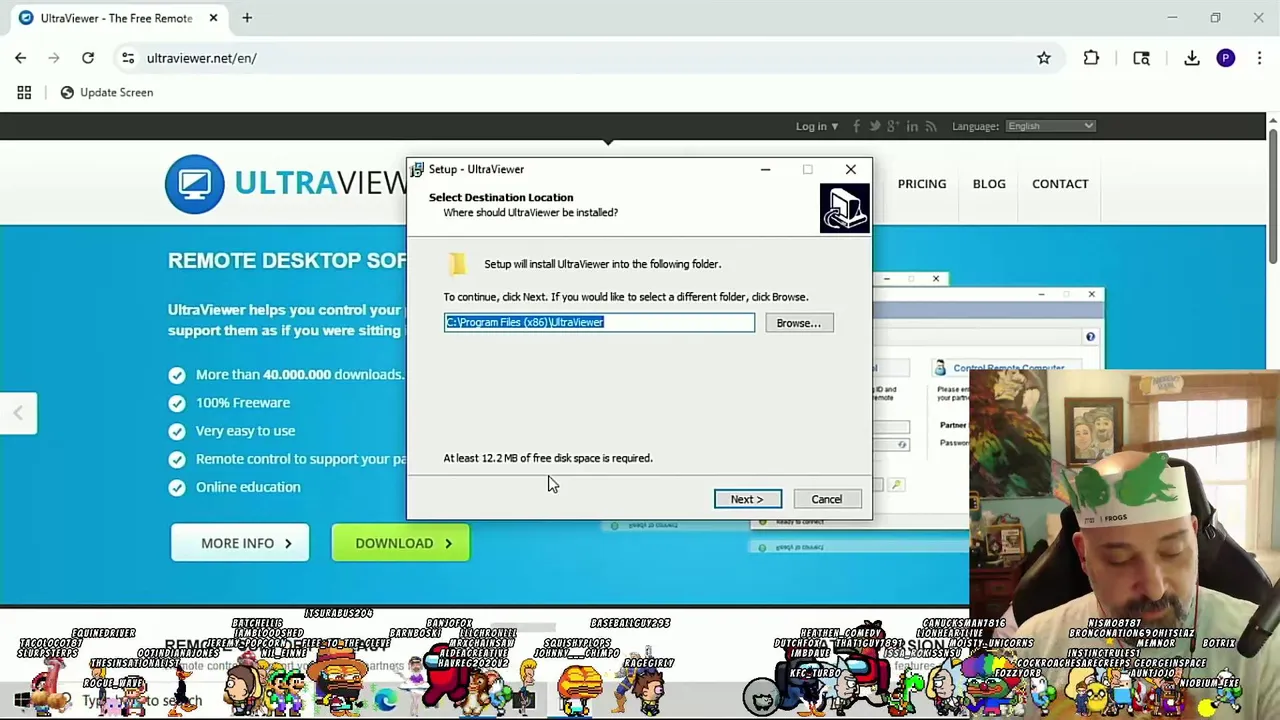Select the UltraViewer browser tab
This screenshot has height=720, width=1280.
(x=117, y=18)
